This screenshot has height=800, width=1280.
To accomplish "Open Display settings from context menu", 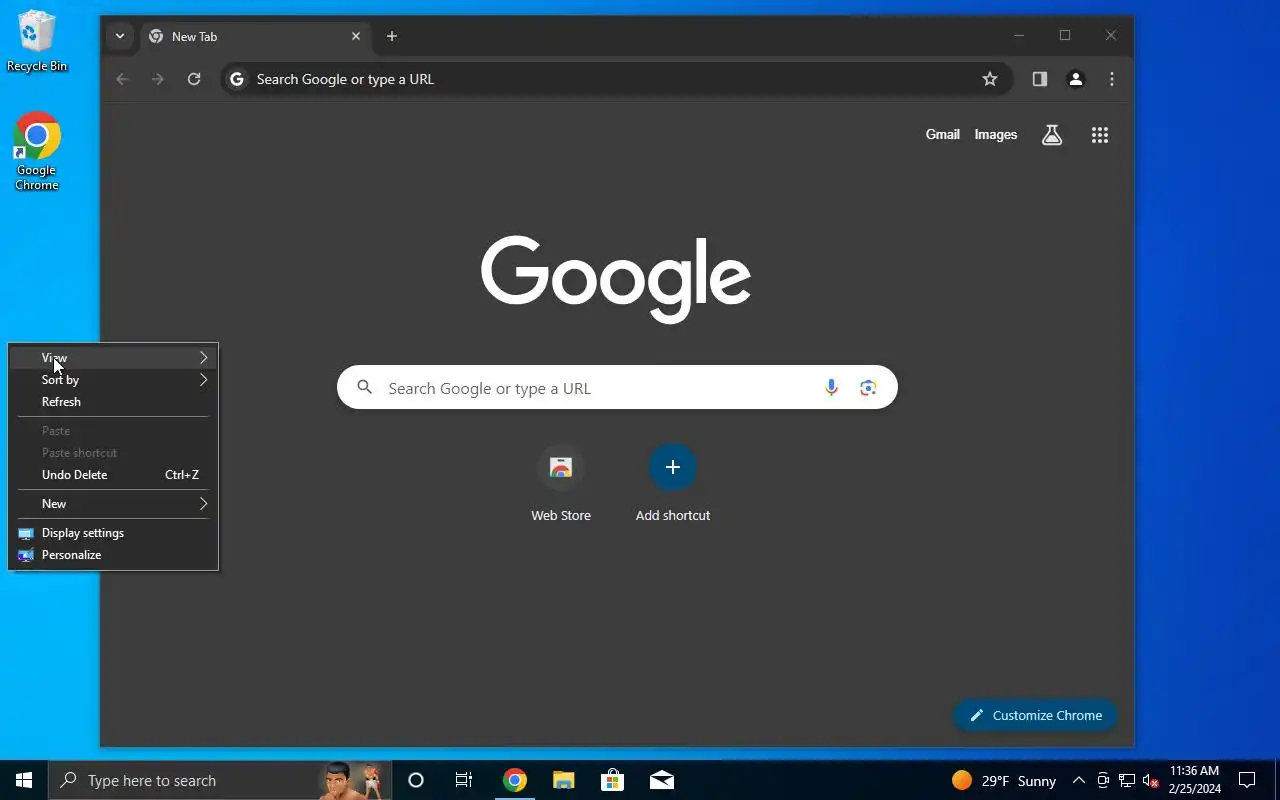I will [x=113, y=533].
